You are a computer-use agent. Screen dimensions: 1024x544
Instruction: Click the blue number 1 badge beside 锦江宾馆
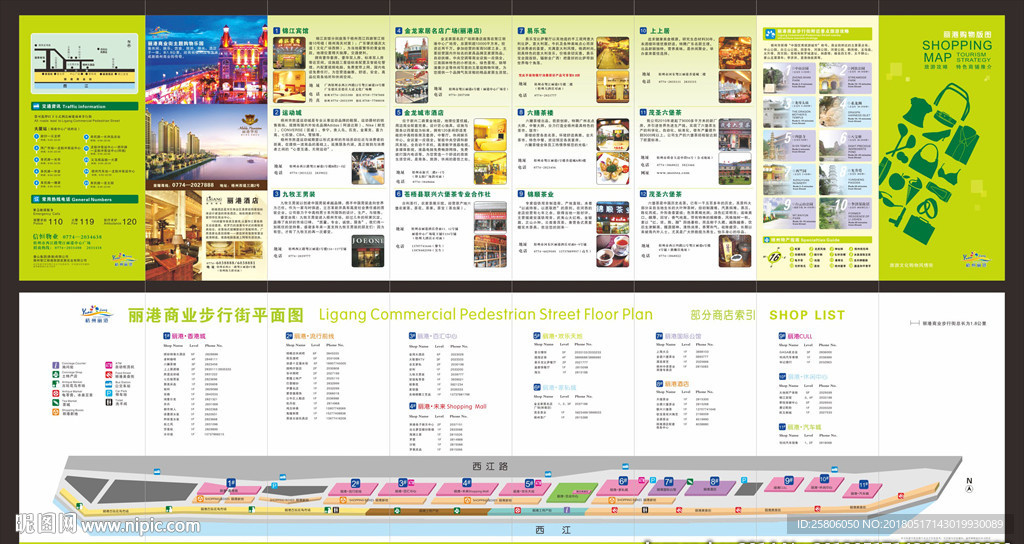(x=276, y=31)
